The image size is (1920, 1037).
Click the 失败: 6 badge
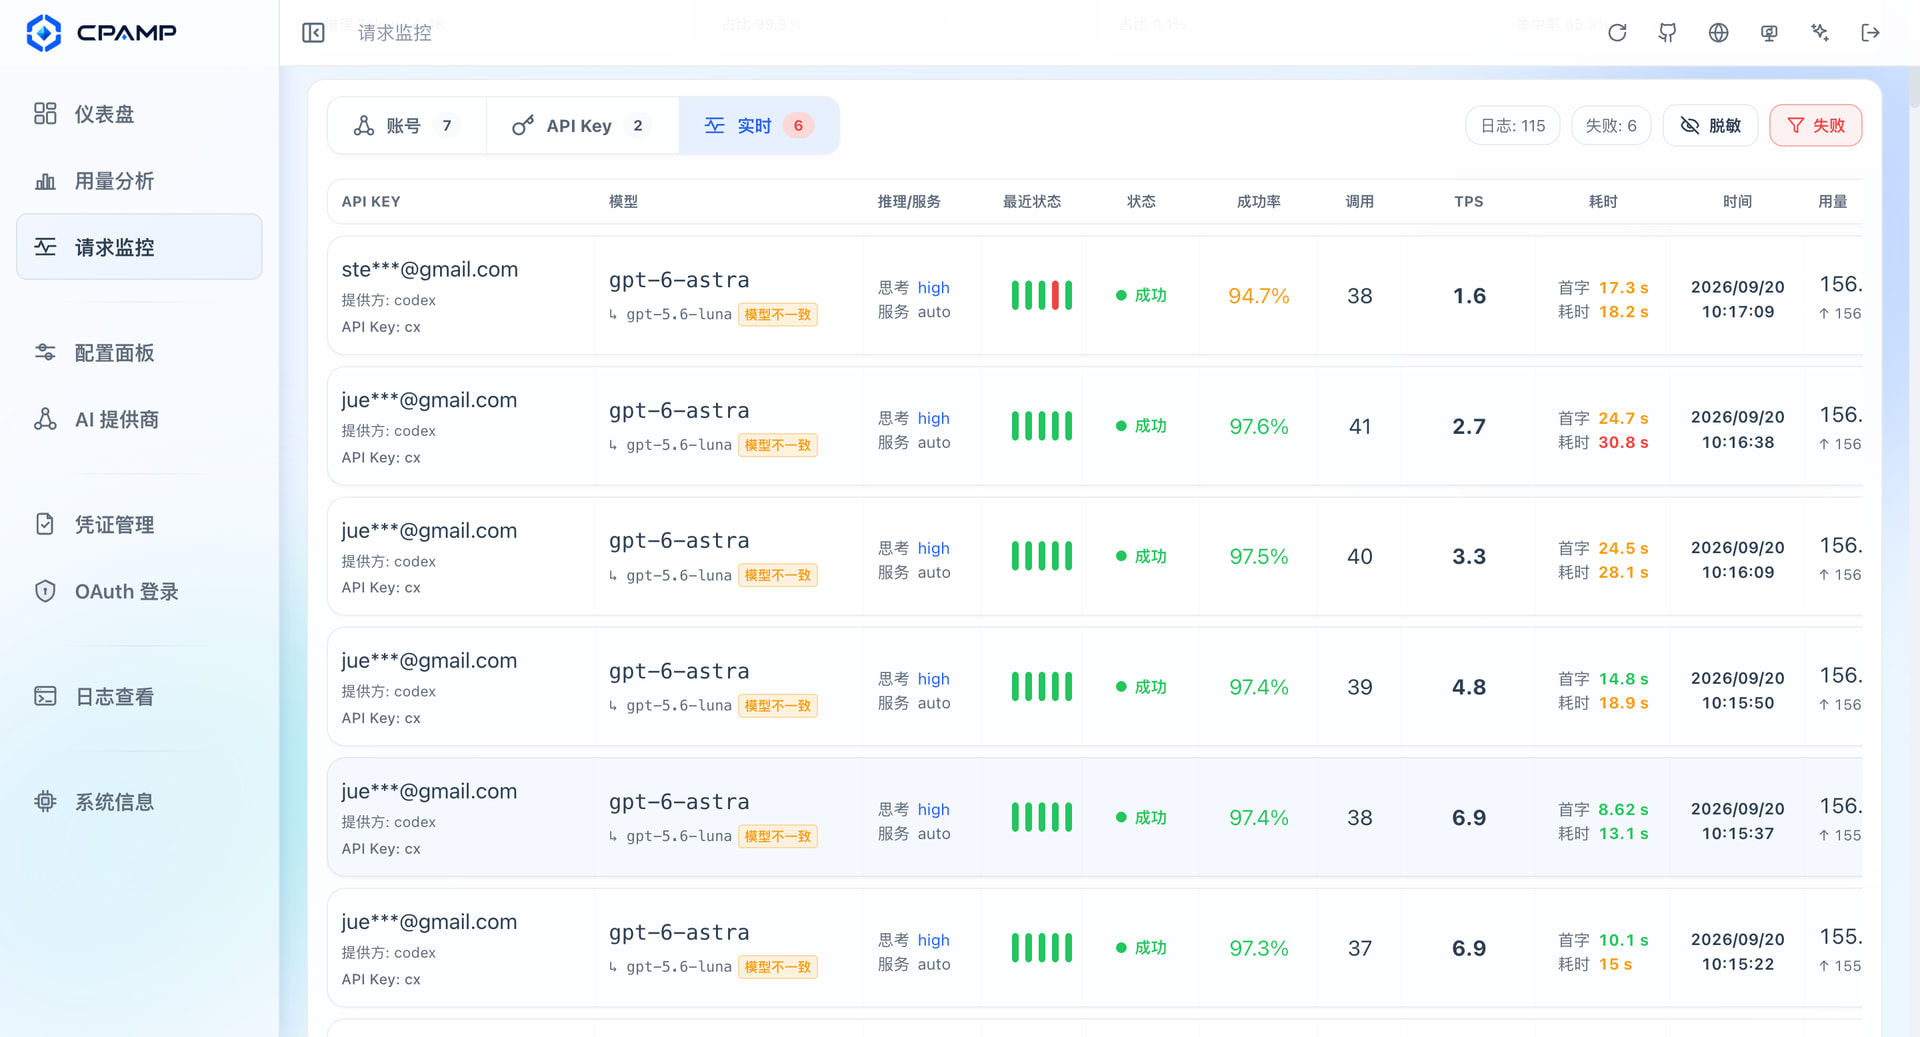click(1611, 126)
